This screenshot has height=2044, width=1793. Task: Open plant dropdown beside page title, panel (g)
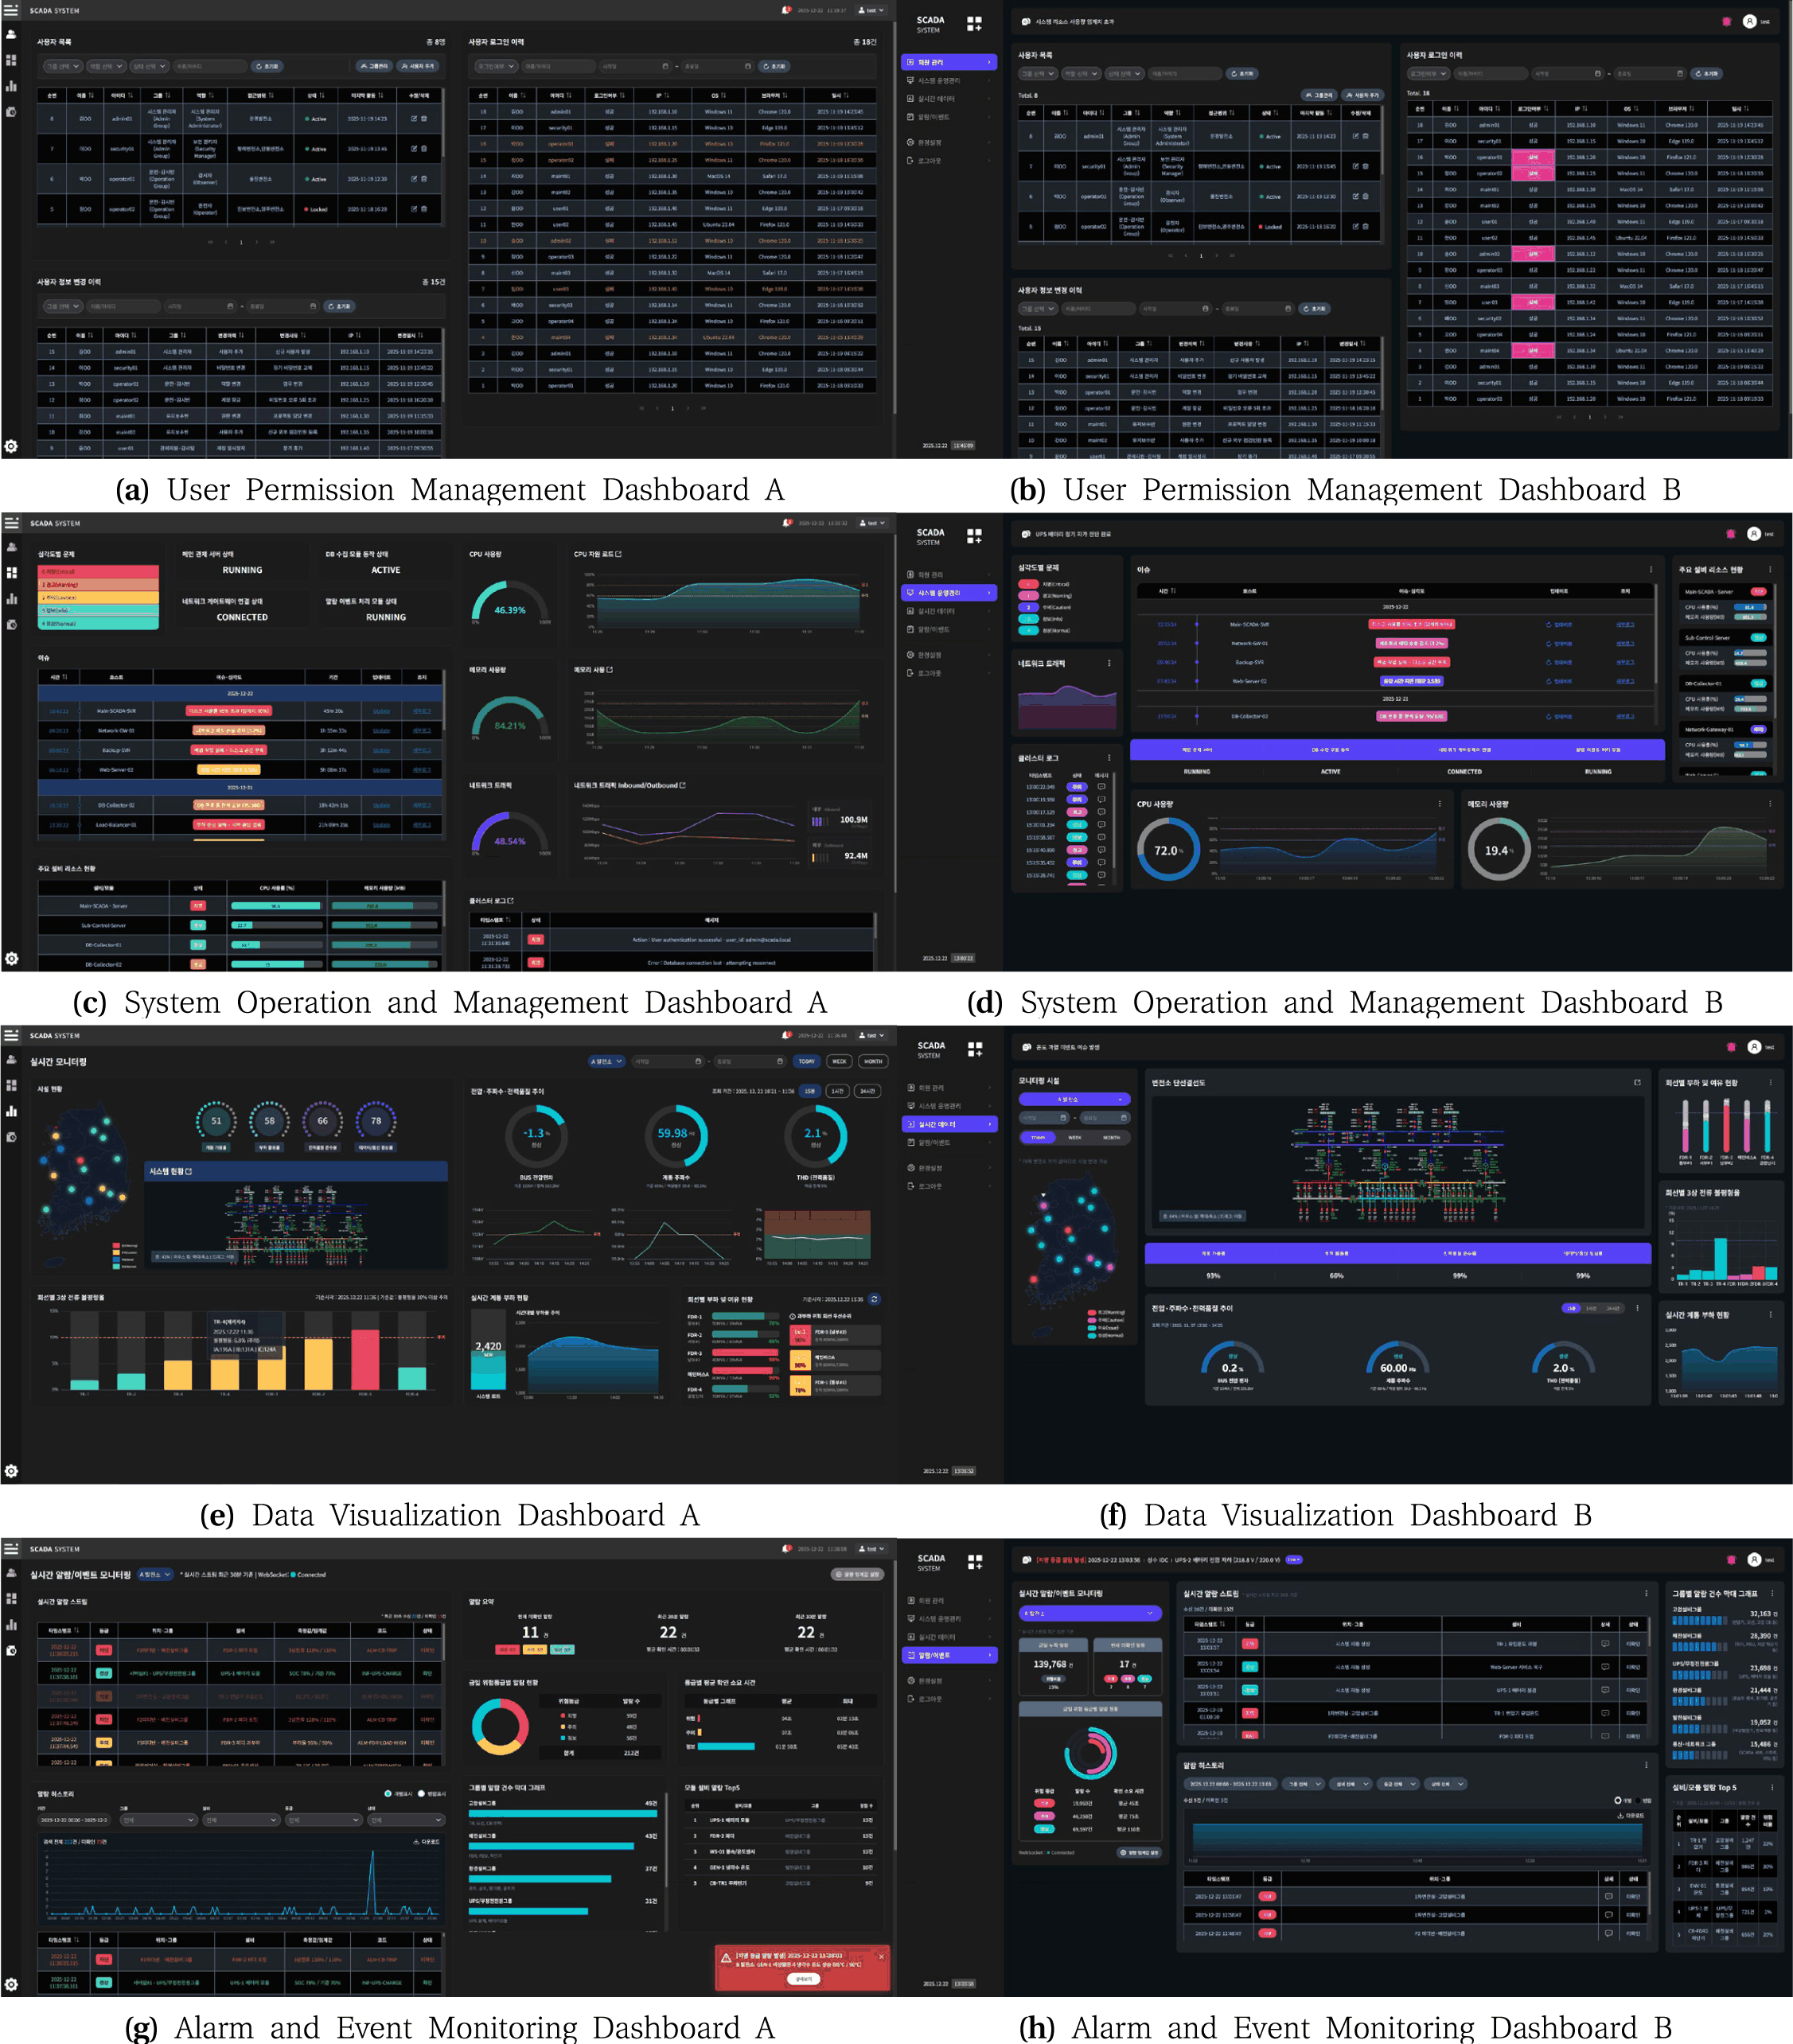[154, 1574]
